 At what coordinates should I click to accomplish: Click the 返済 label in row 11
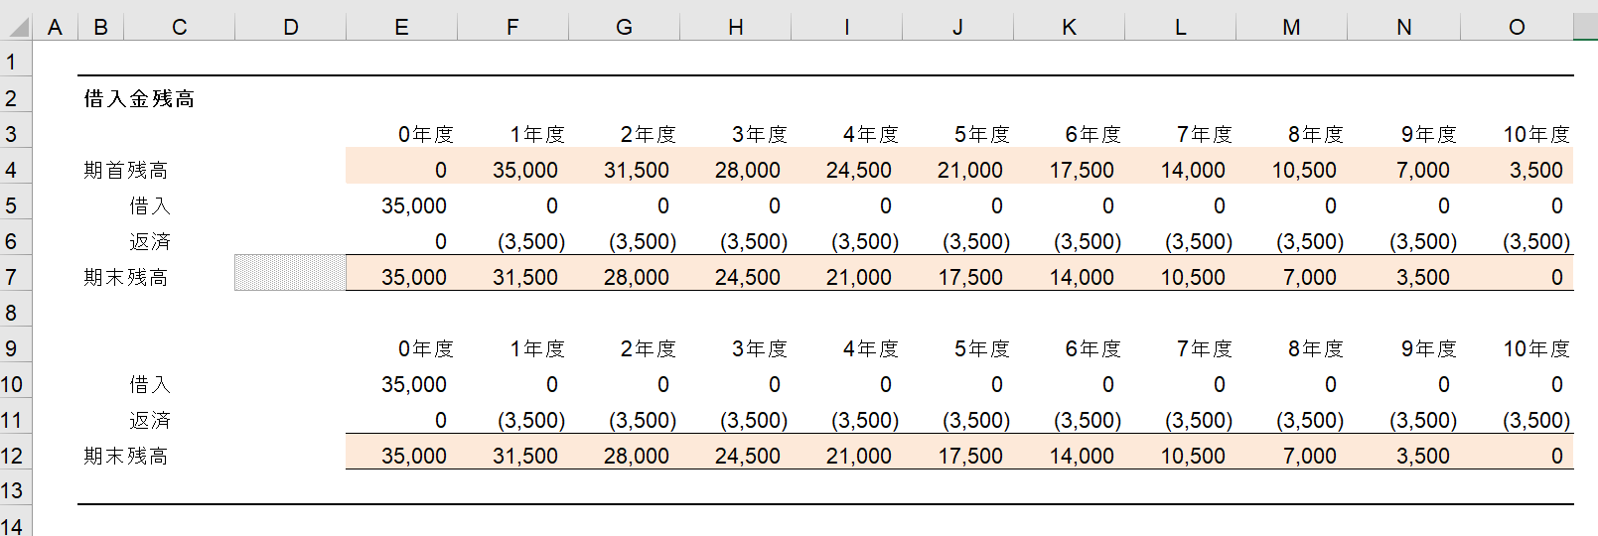[150, 421]
